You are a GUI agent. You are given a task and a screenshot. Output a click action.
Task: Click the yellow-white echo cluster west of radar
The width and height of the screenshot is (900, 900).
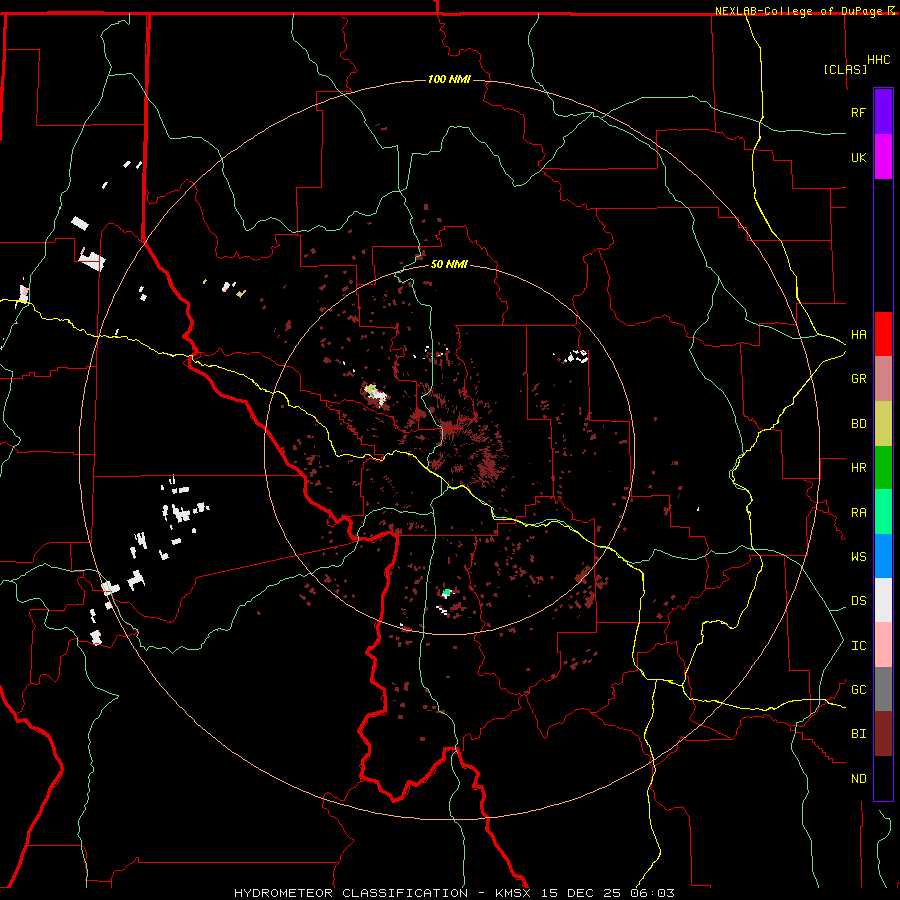(x=374, y=393)
